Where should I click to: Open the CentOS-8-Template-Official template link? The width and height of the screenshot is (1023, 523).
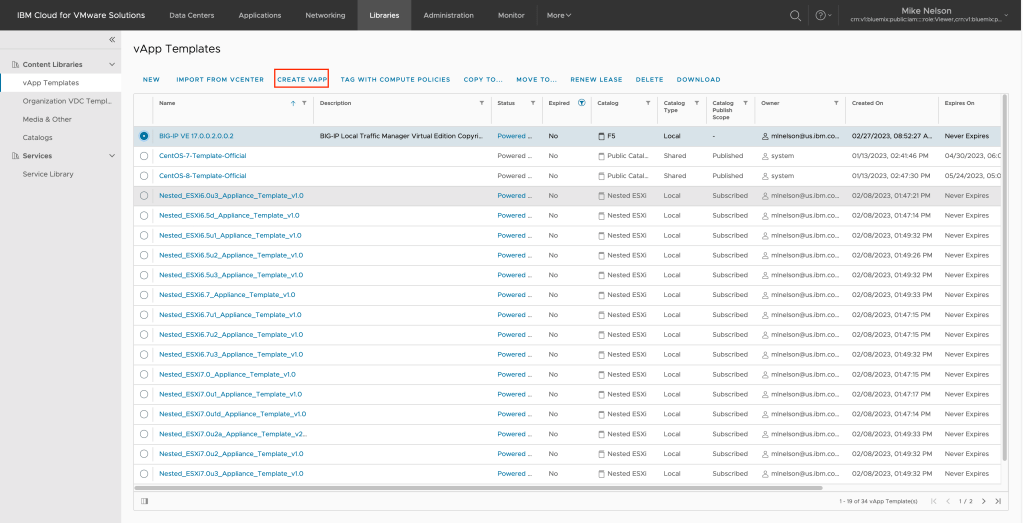[202, 176]
